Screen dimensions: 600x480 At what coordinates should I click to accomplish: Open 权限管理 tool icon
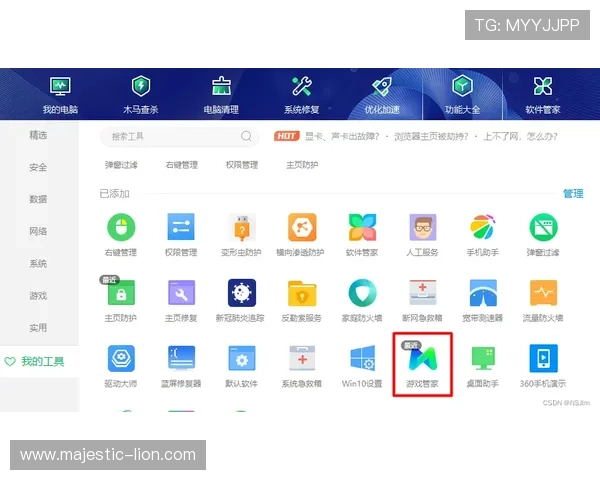pyautogui.click(x=181, y=235)
